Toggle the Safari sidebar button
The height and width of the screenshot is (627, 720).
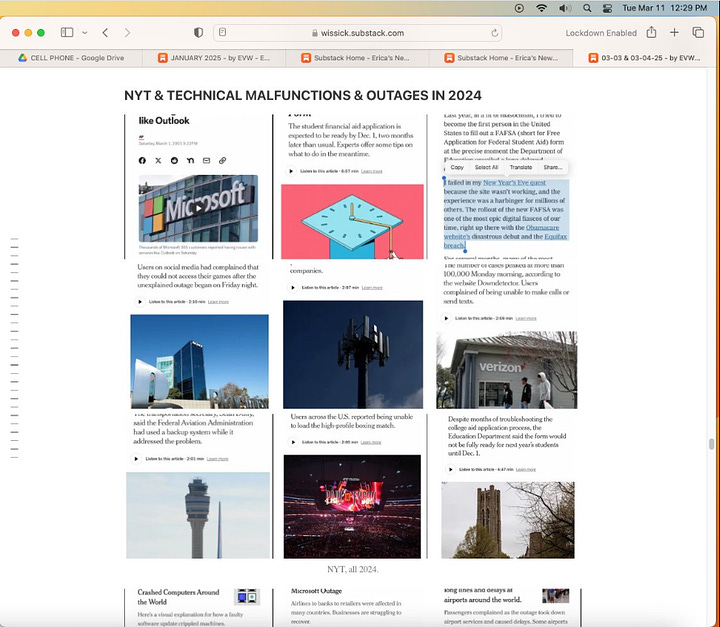tap(67, 33)
